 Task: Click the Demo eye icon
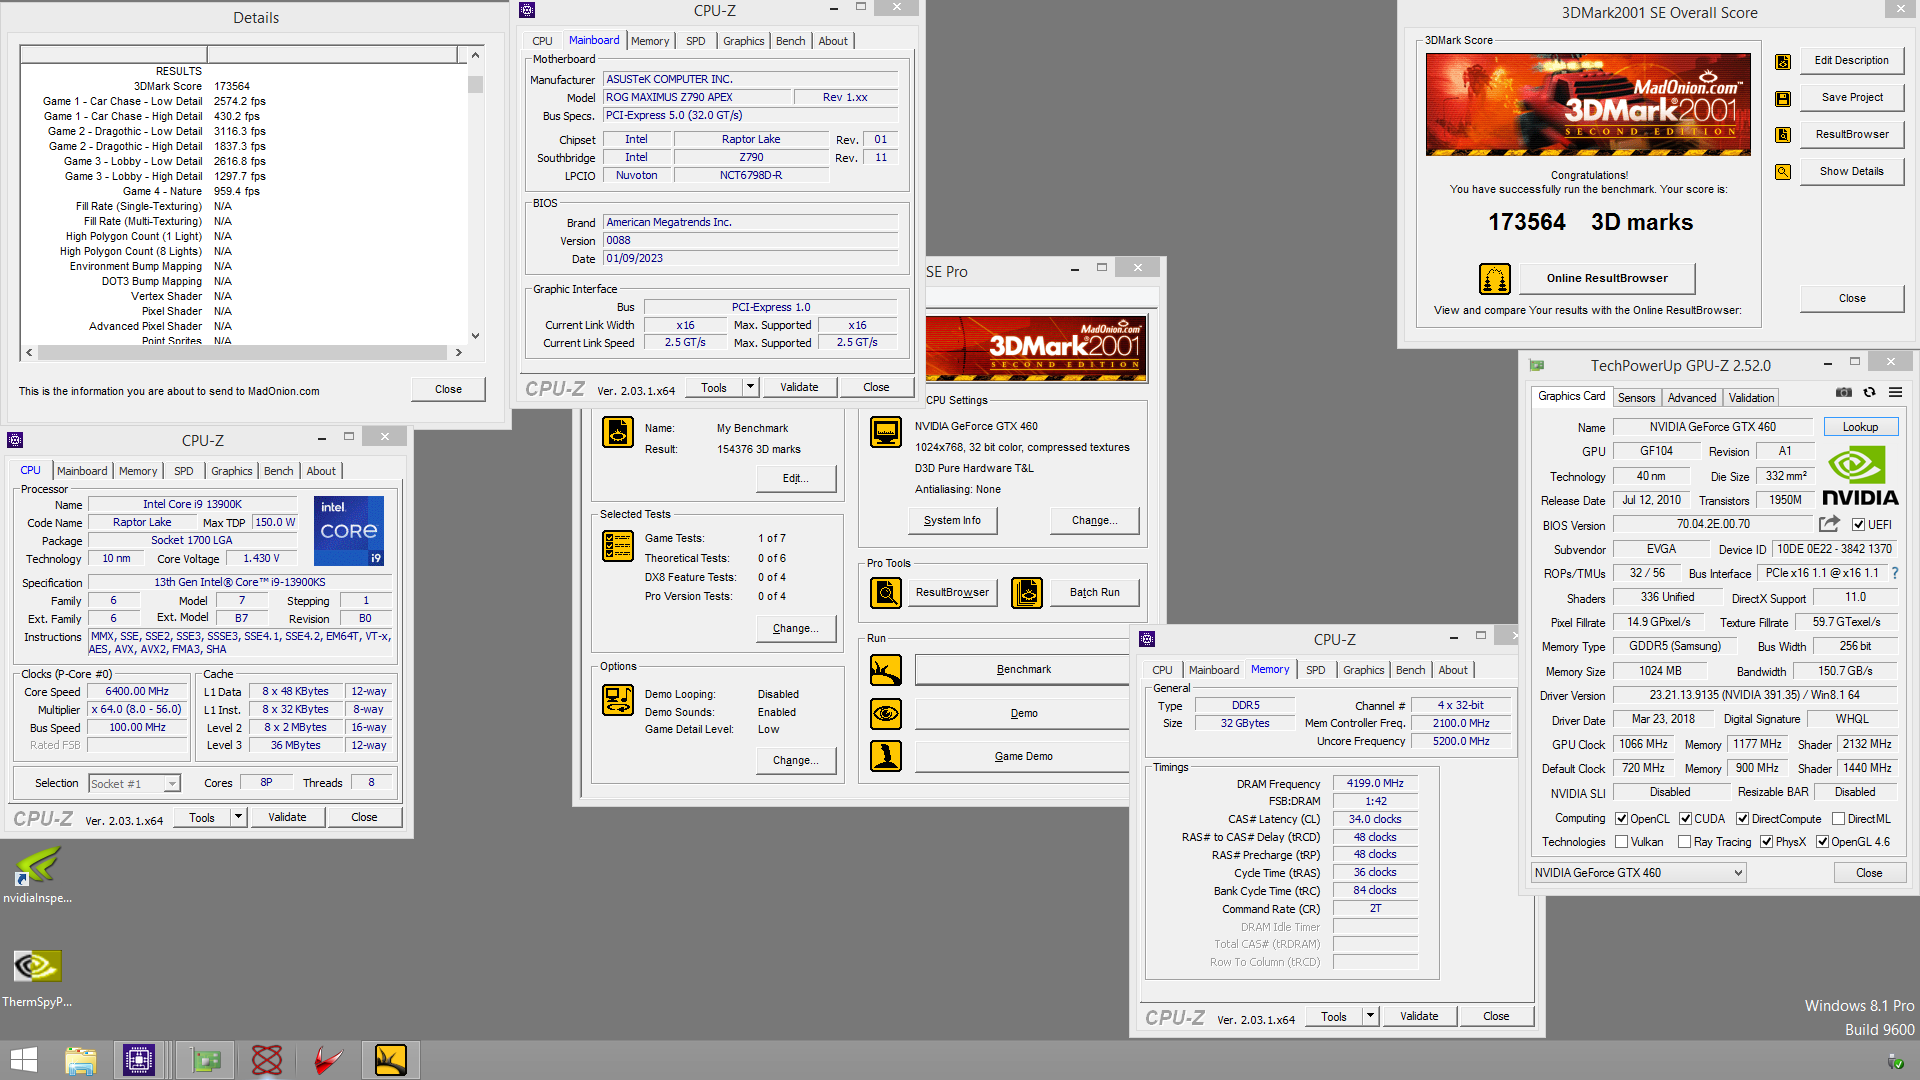point(886,714)
